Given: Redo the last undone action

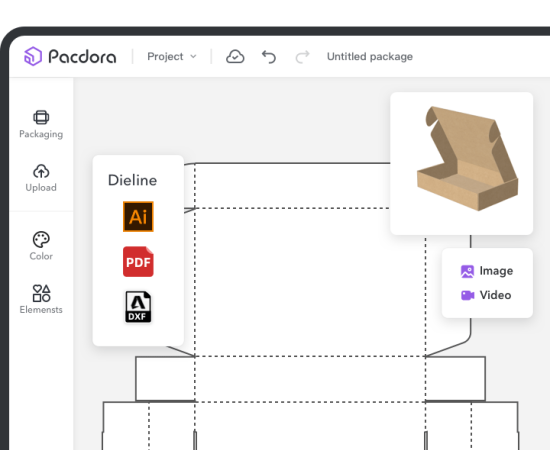Looking at the screenshot, I should (x=302, y=56).
